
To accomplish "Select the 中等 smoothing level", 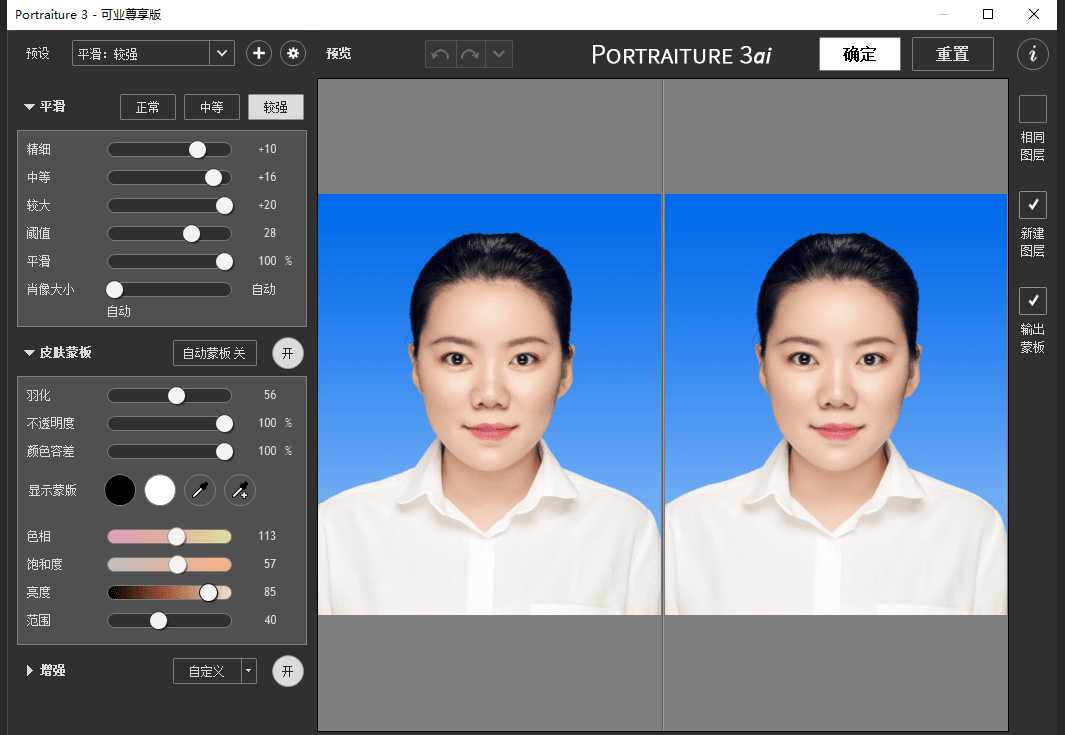I will tap(211, 107).
